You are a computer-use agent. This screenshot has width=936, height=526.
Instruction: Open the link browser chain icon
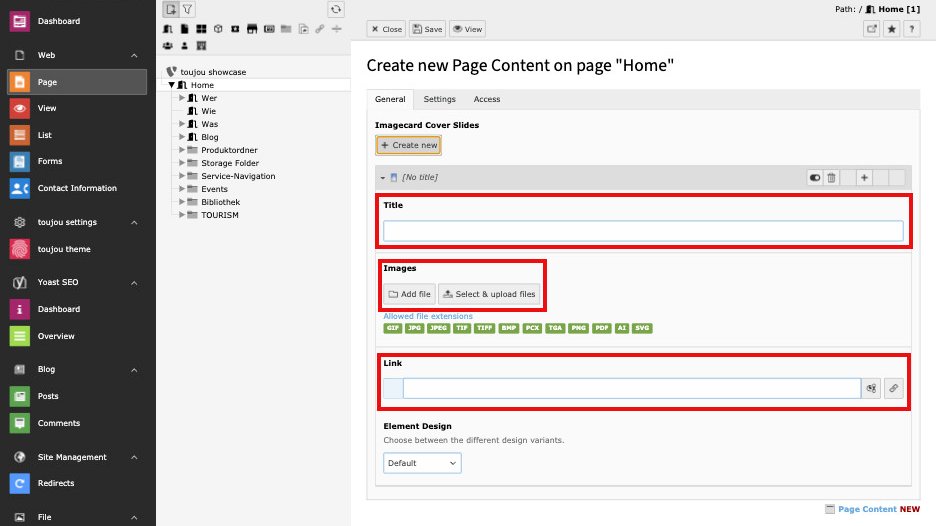(893, 388)
